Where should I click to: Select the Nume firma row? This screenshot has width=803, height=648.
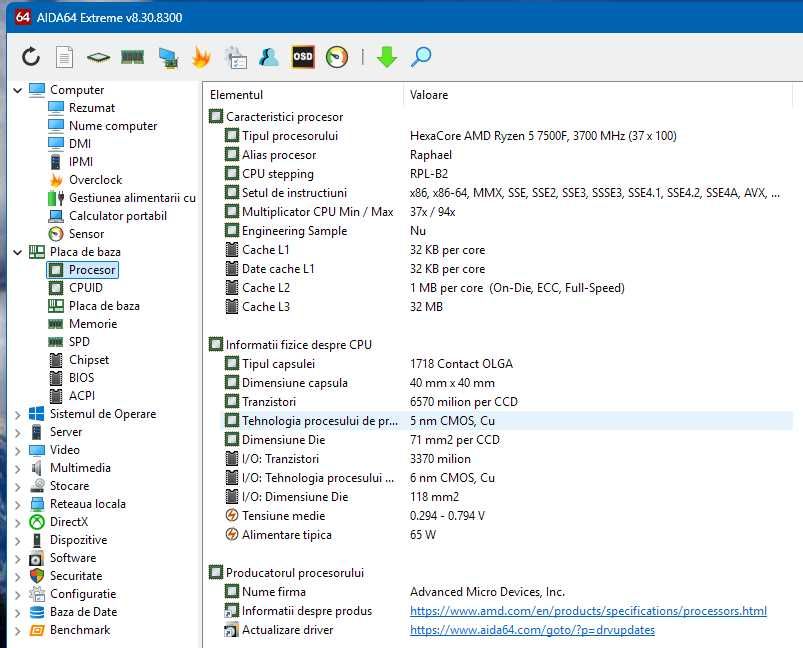[x=507, y=592]
